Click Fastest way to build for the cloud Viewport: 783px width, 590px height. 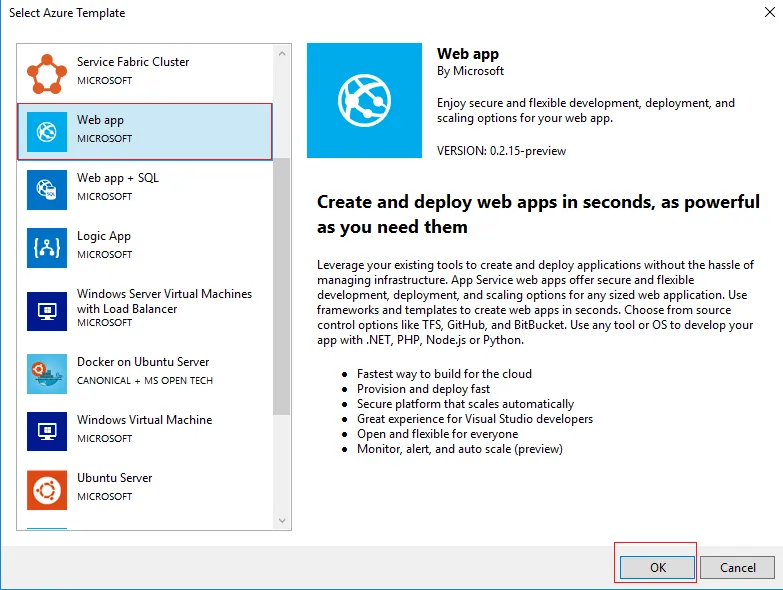444,374
